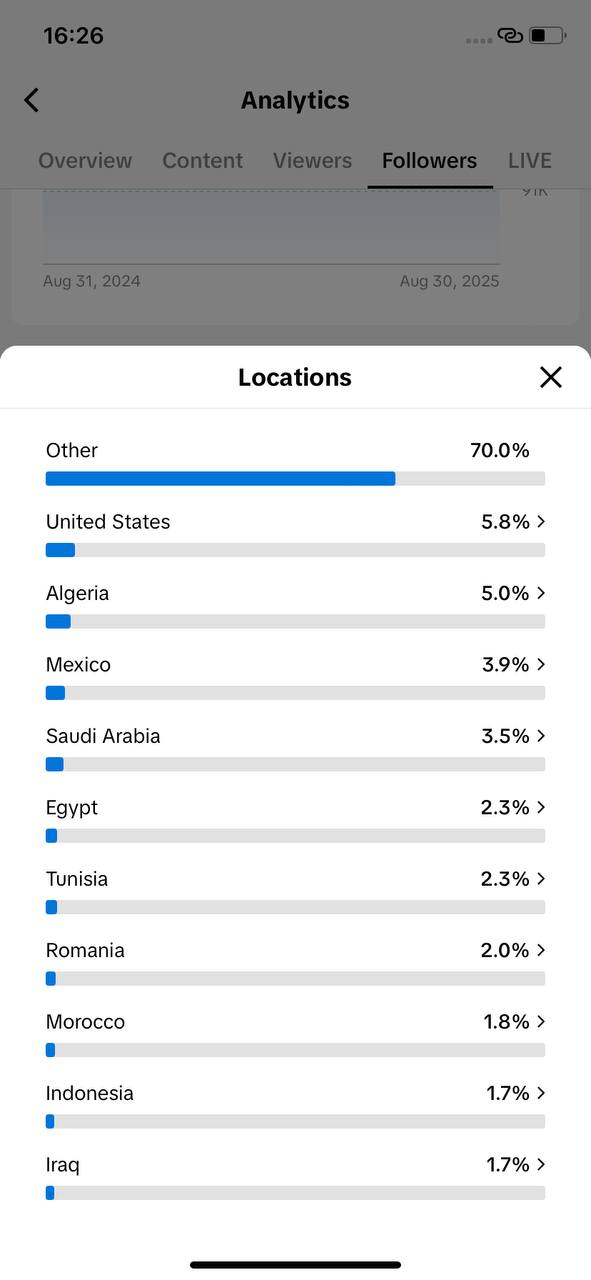Open Tunisia chevron arrow
Viewport: 591px width, 1280px height.
pyautogui.click(x=541, y=878)
